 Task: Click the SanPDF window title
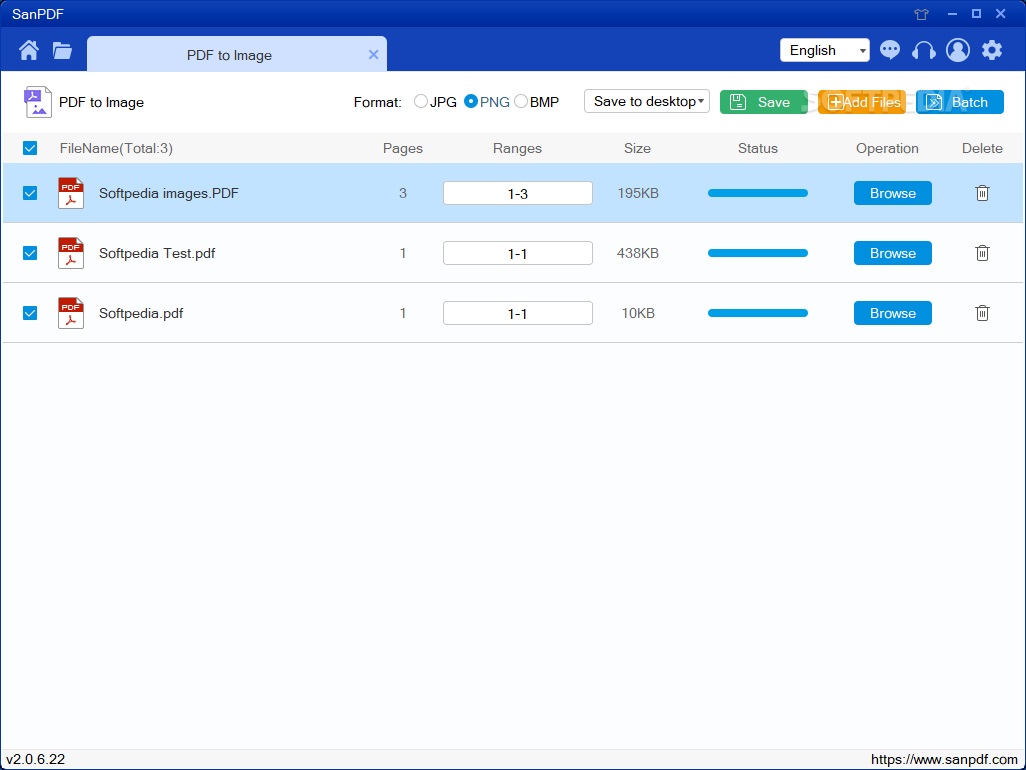[x=38, y=14]
